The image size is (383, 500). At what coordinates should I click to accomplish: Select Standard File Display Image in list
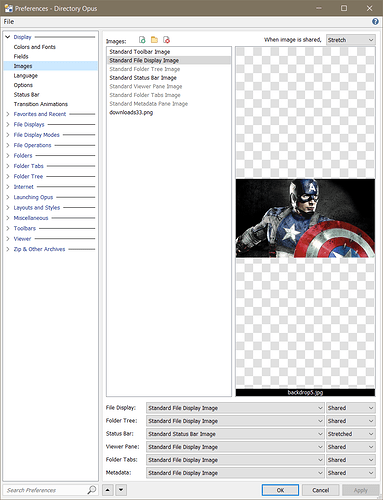[x=169, y=60]
